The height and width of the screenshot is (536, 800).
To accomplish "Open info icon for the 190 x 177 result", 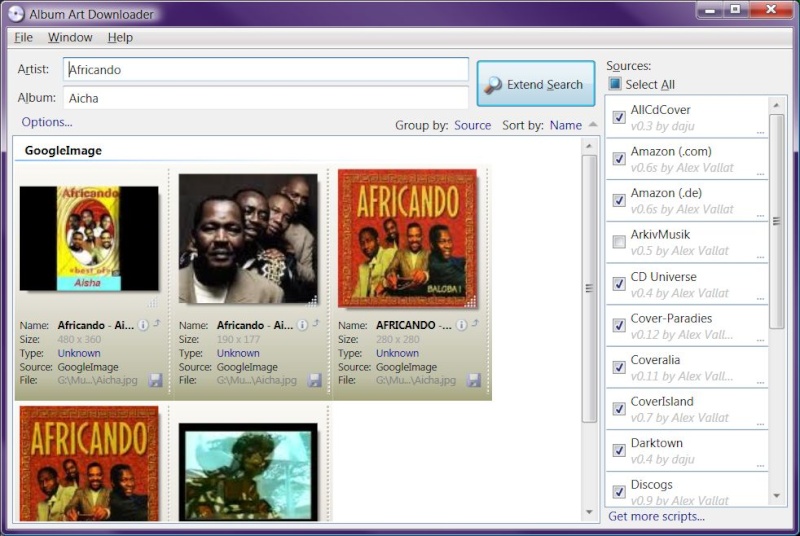I will 303,325.
